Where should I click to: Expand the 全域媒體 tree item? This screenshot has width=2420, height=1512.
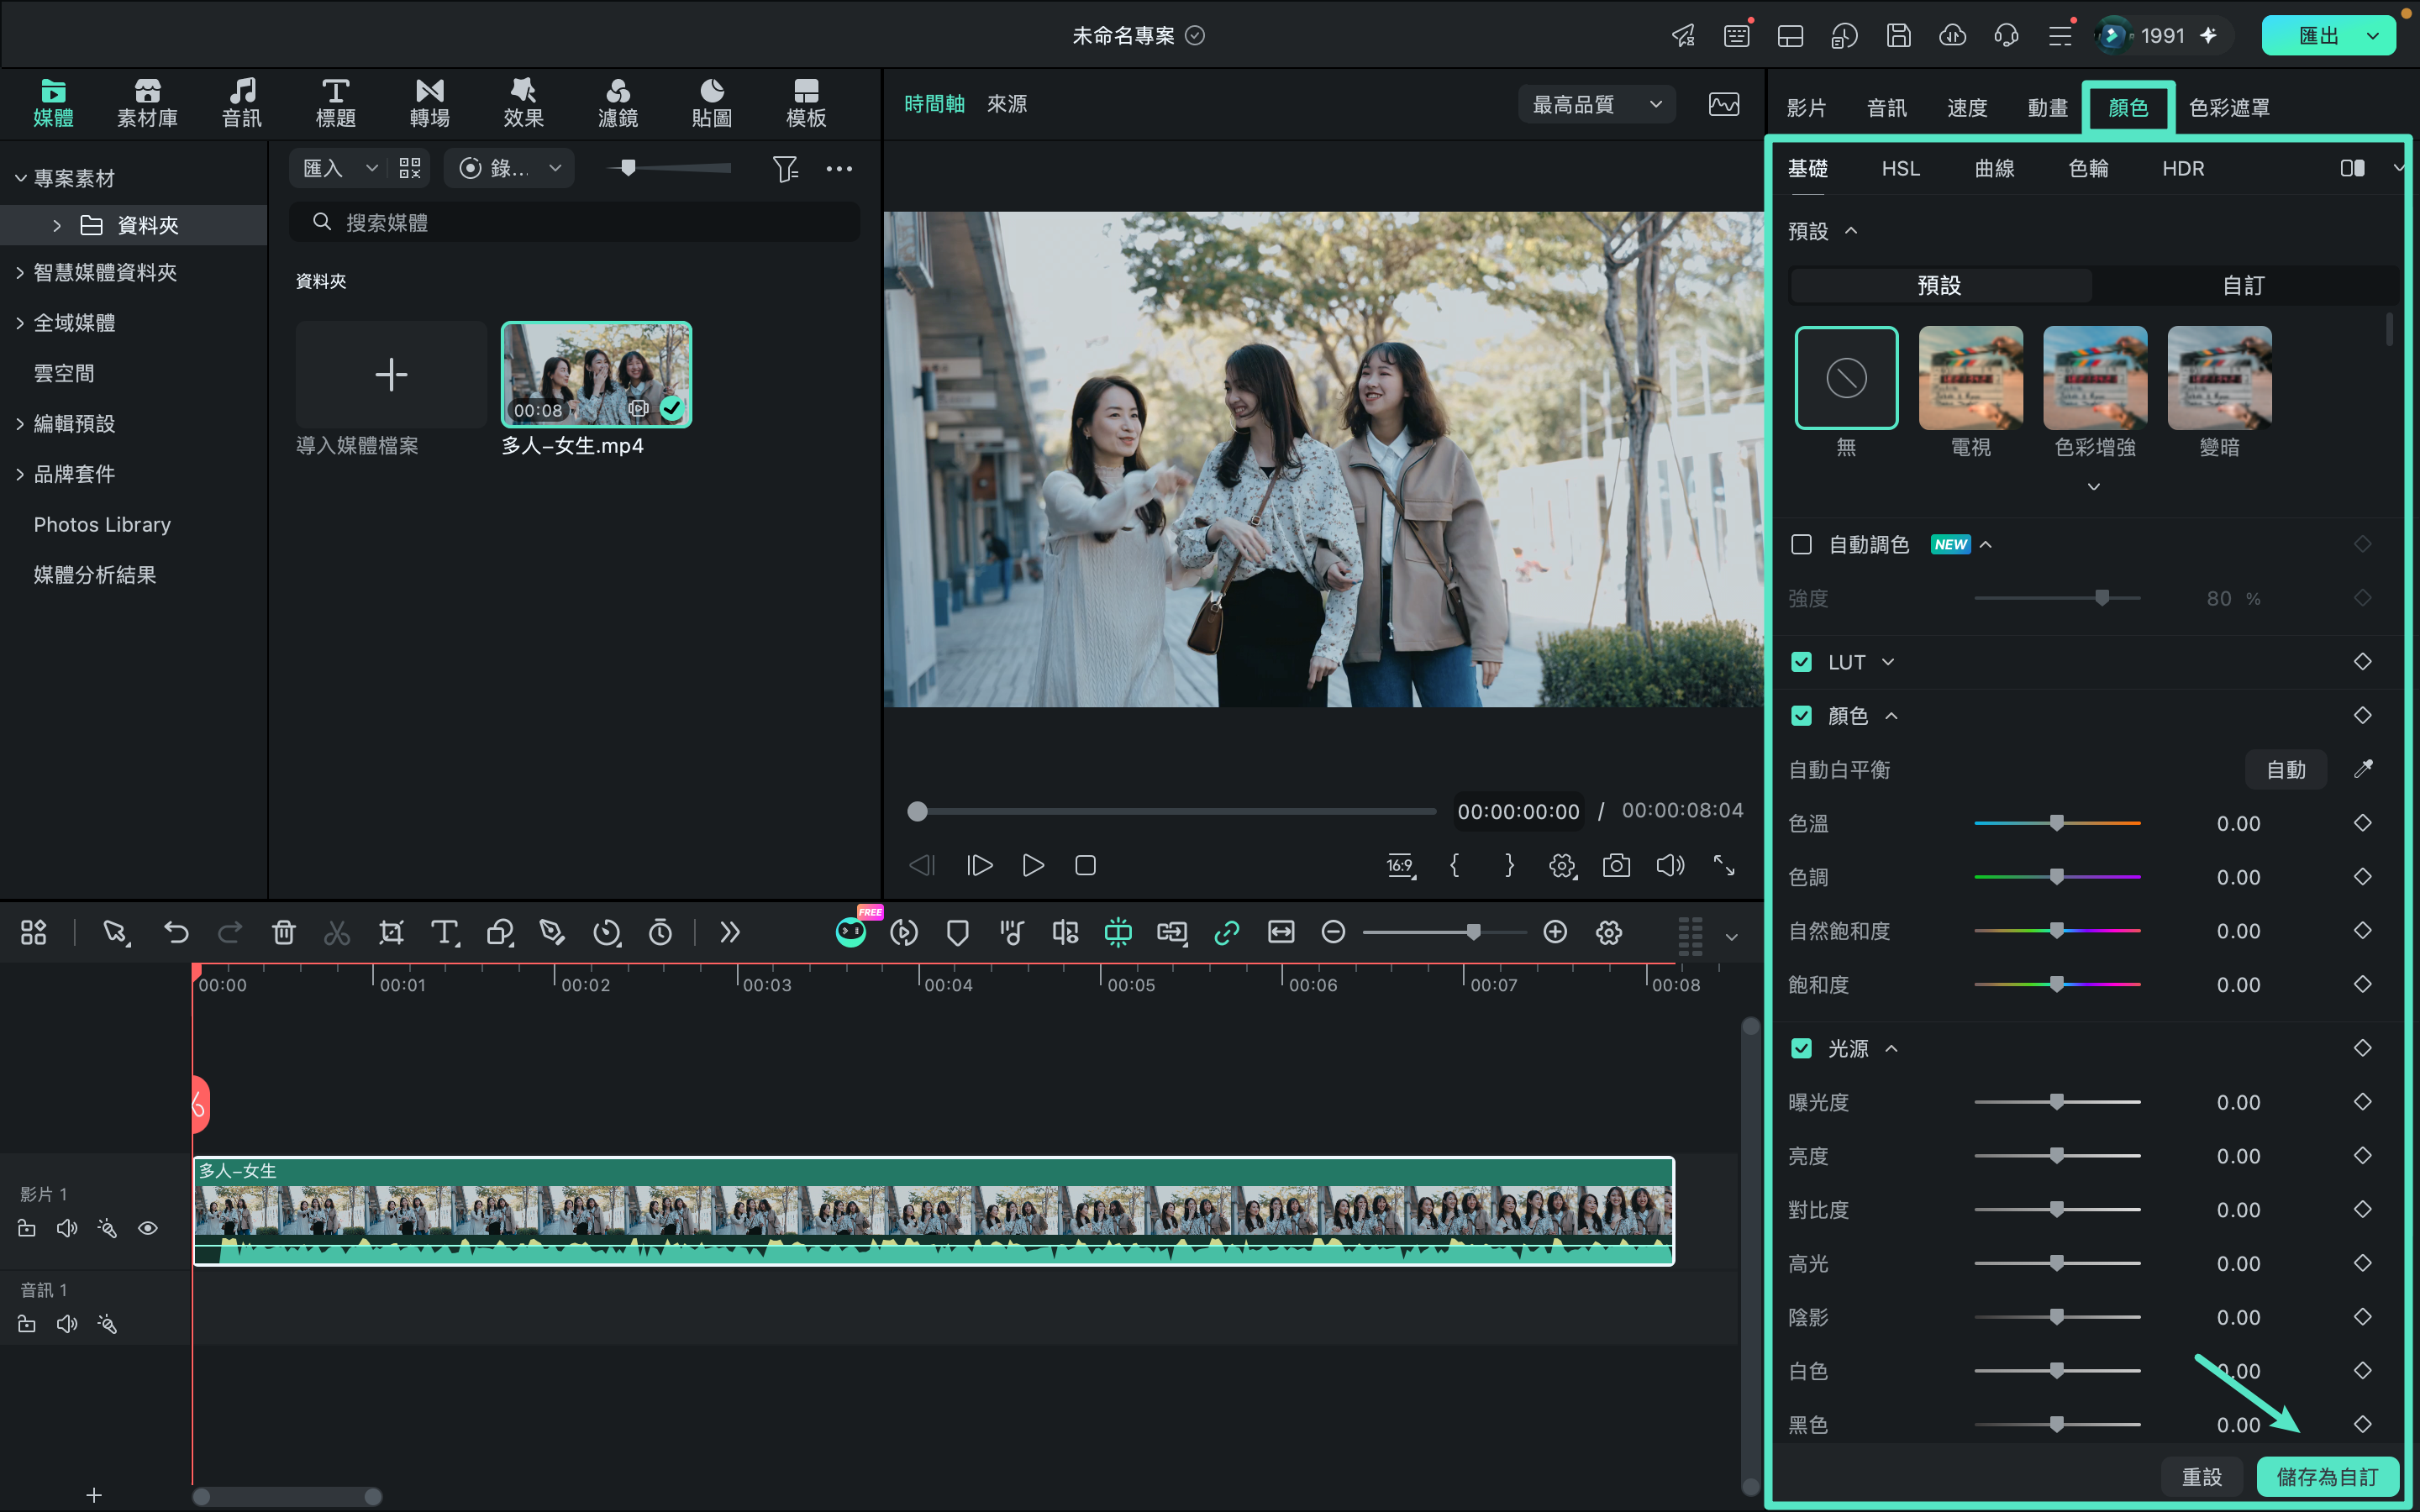[x=20, y=322]
